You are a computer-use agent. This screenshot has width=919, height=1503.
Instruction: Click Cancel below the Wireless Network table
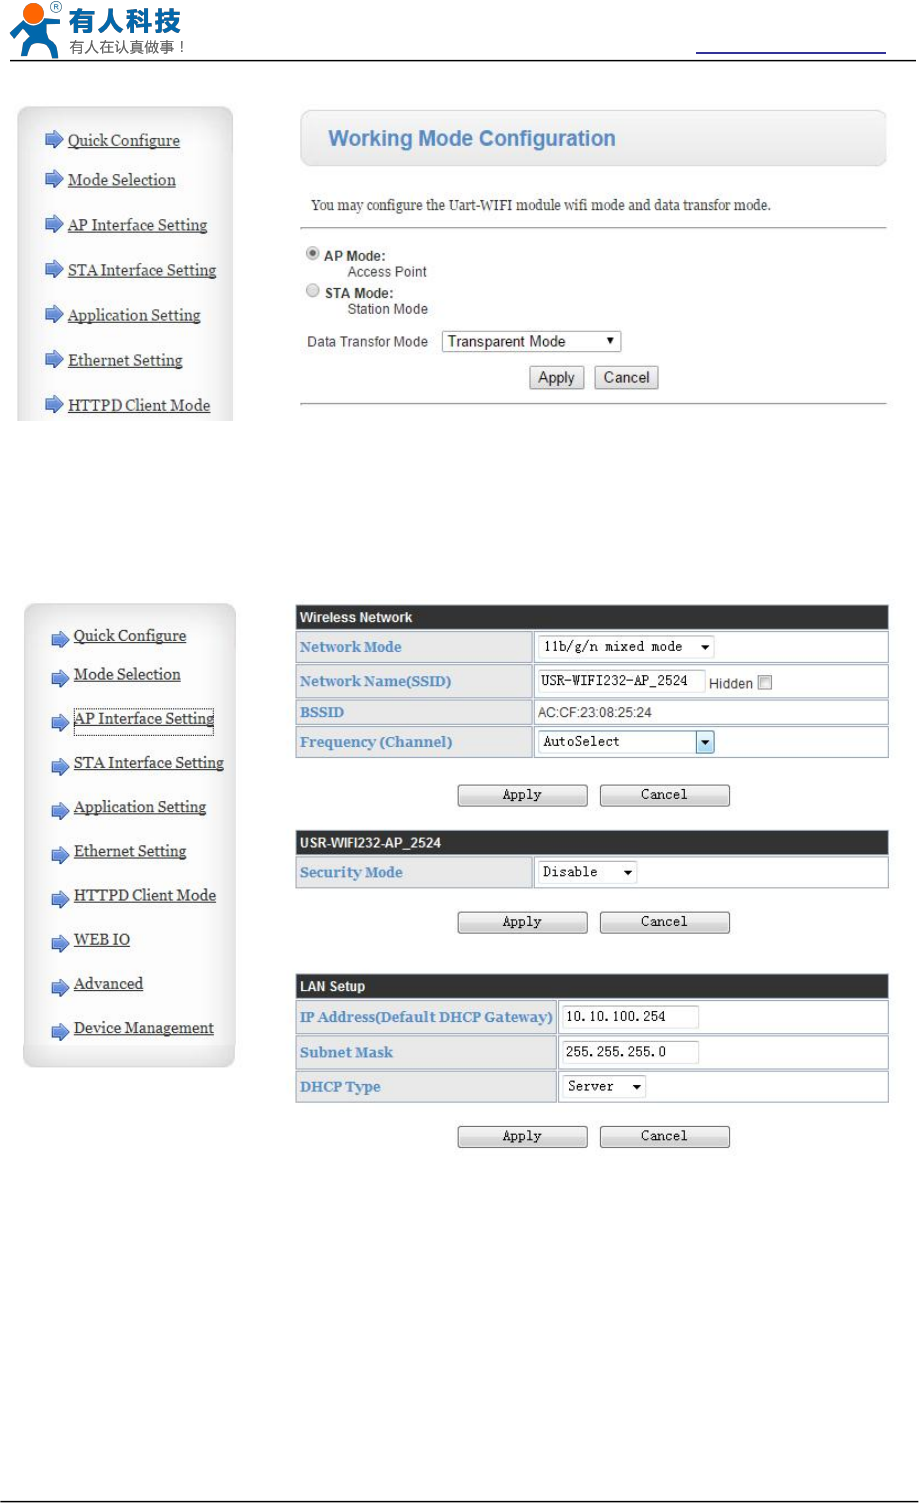click(x=664, y=795)
